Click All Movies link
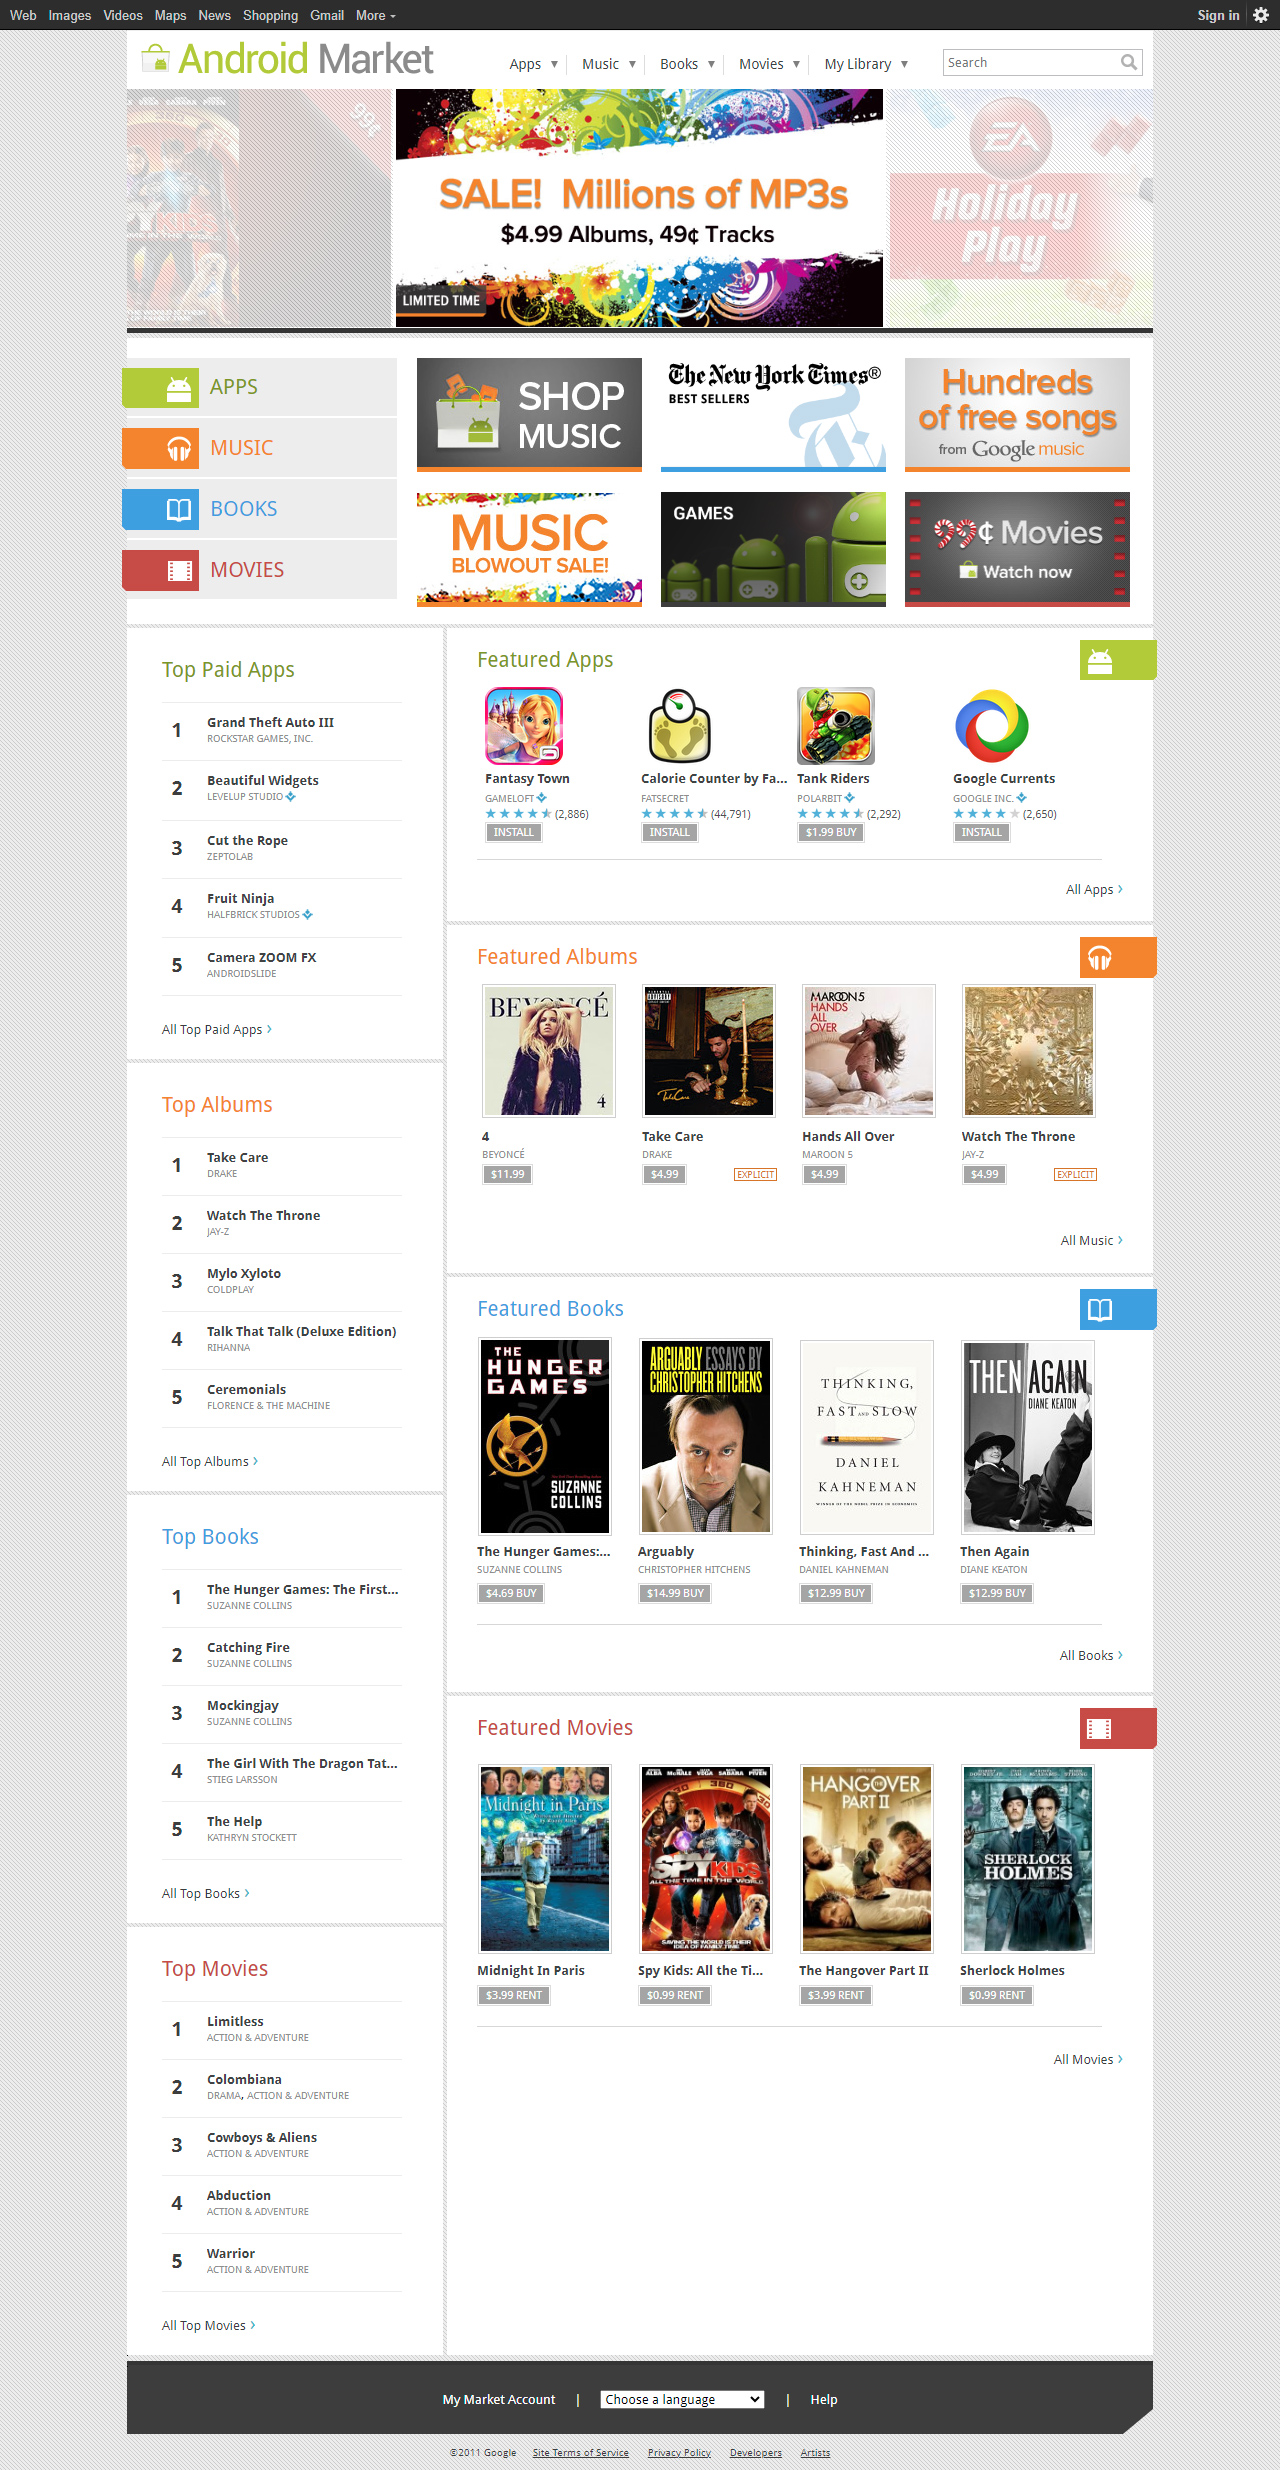The height and width of the screenshot is (2470, 1280). pos(1088,2059)
